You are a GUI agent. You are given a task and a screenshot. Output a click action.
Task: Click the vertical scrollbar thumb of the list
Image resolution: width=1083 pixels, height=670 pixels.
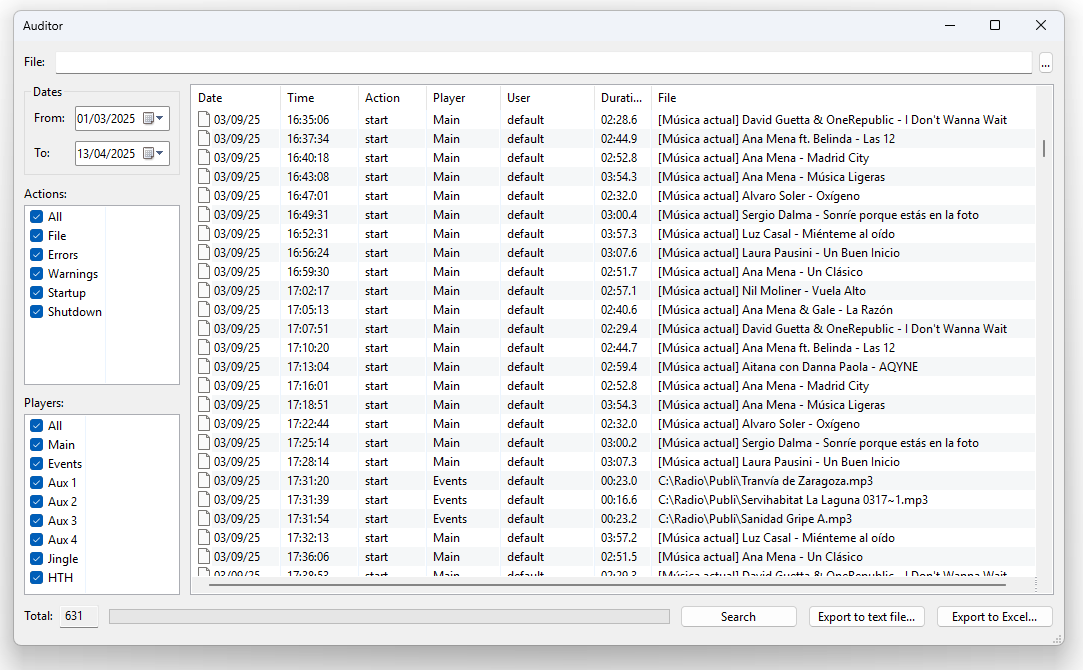[x=1044, y=148]
